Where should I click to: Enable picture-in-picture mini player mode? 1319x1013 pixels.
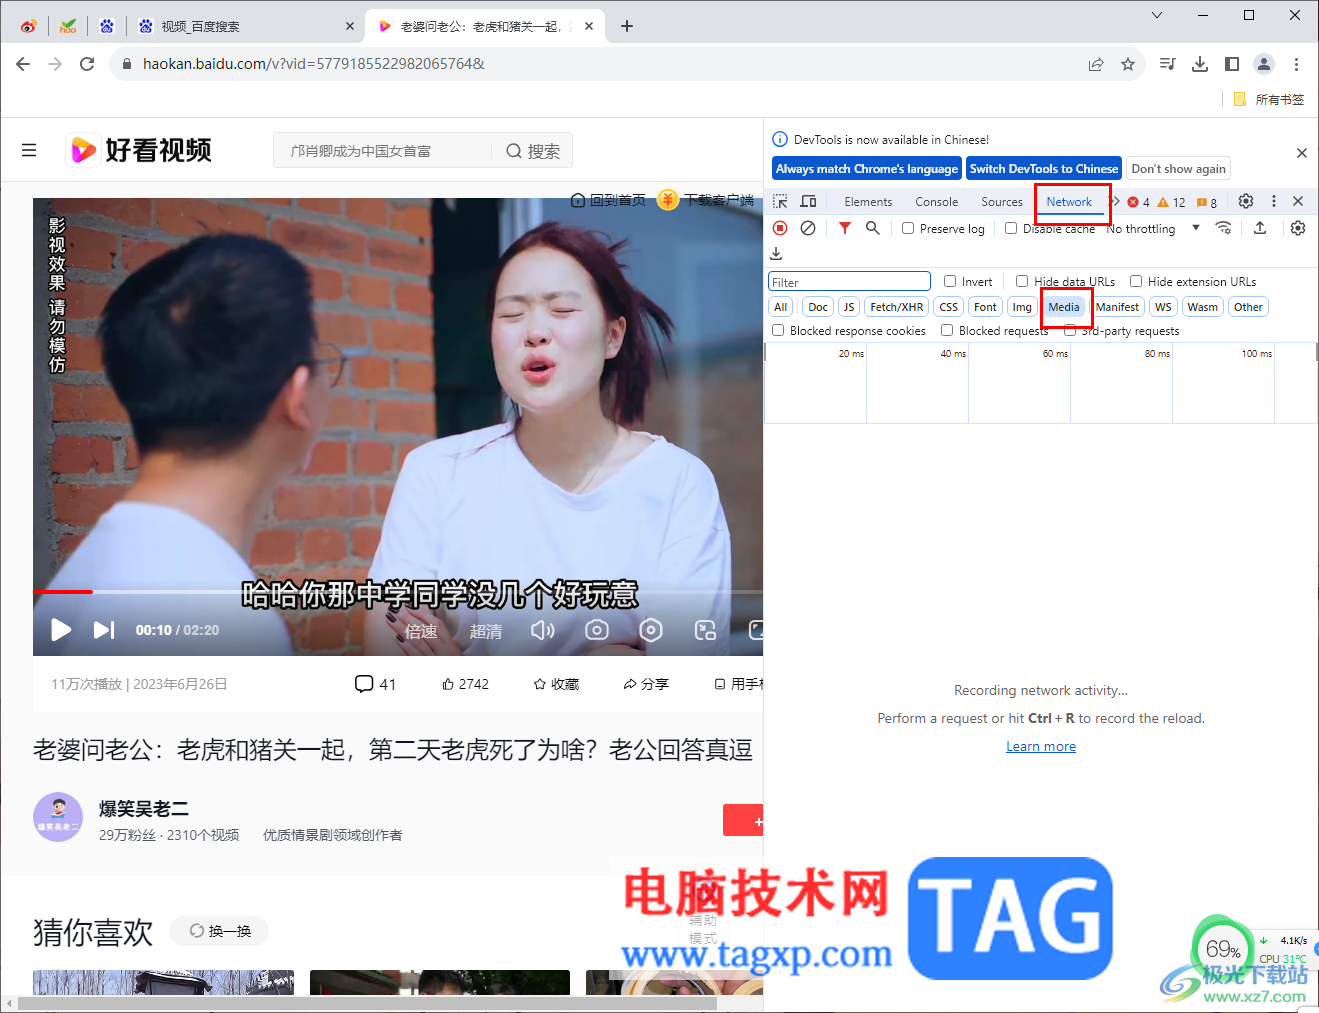705,630
